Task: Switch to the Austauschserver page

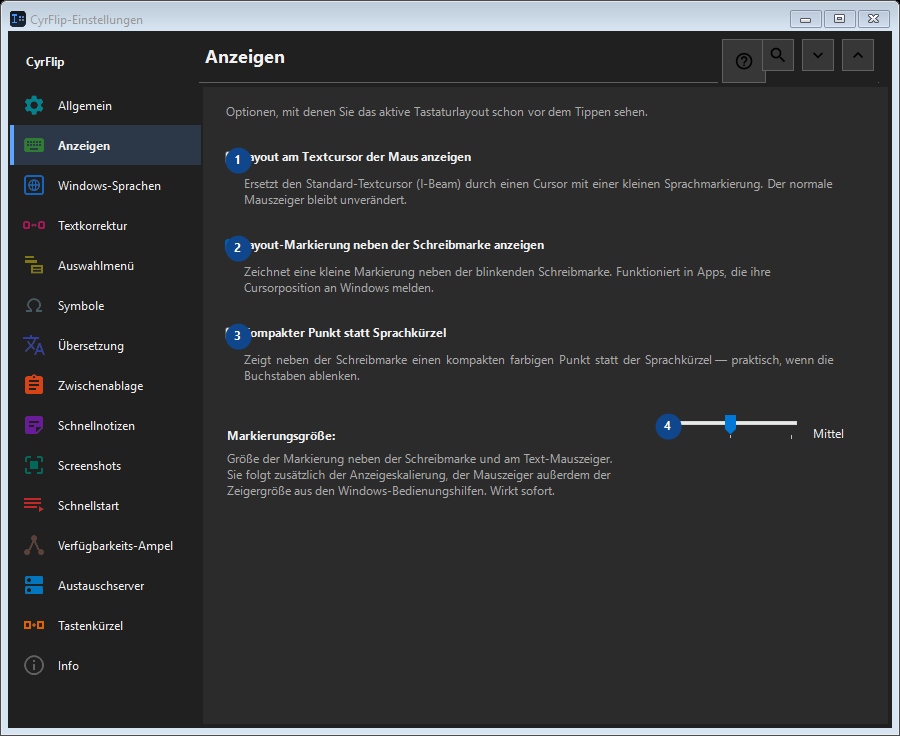Action: pyautogui.click(x=106, y=586)
